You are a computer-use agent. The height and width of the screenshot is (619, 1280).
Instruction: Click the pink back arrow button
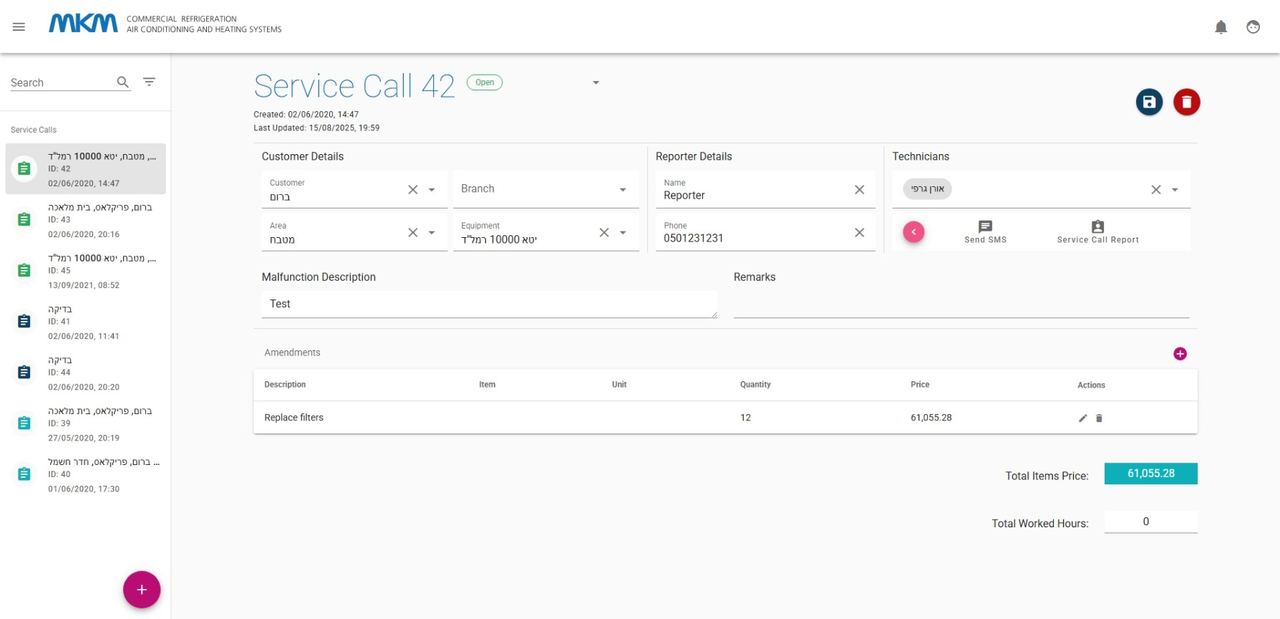(x=913, y=232)
